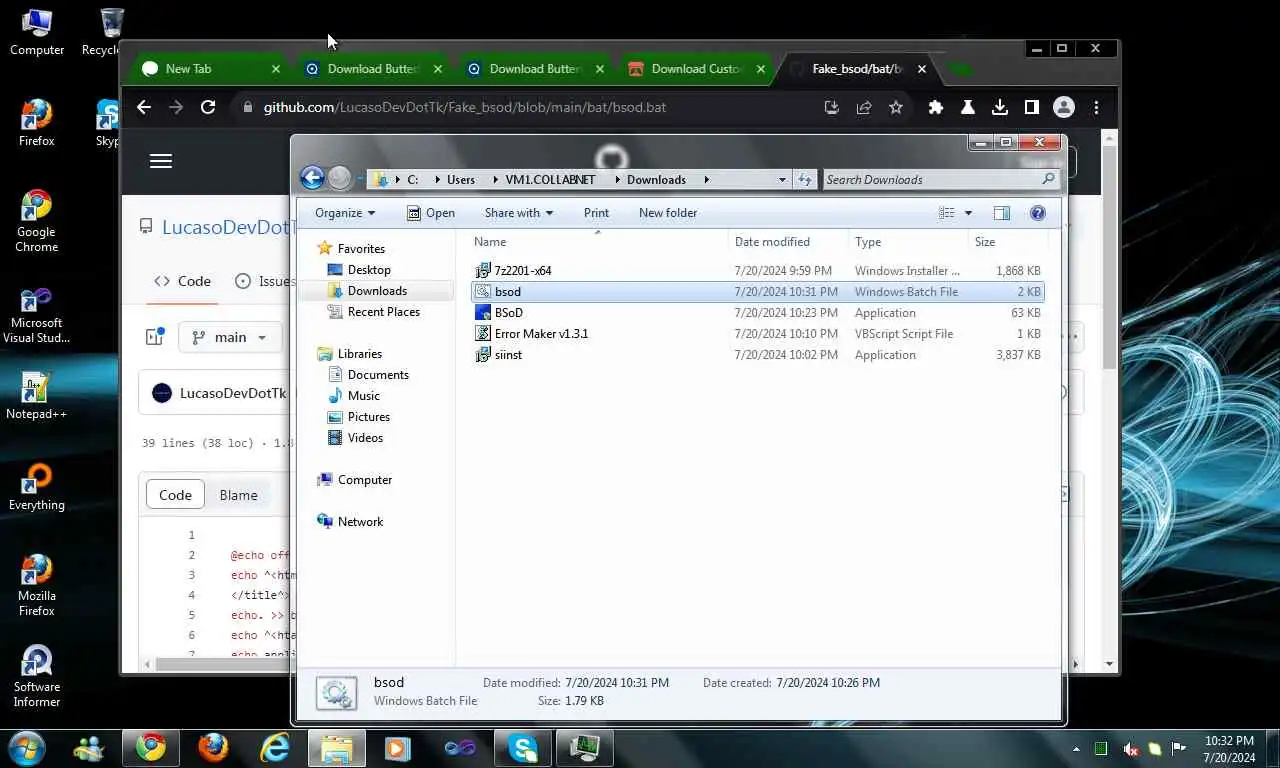This screenshot has height=768, width=1280.
Task: Toggle the Explorer preview pane icon
Action: pyautogui.click(x=1001, y=213)
